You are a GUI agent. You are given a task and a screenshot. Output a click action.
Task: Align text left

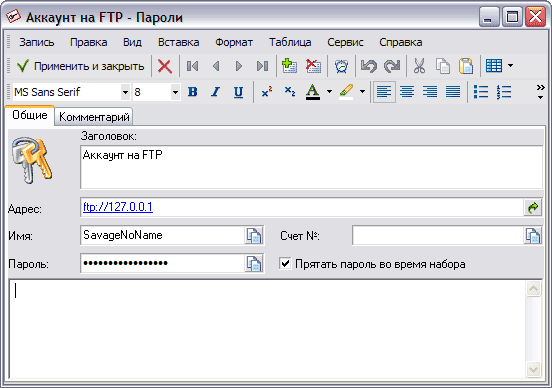[x=384, y=92]
